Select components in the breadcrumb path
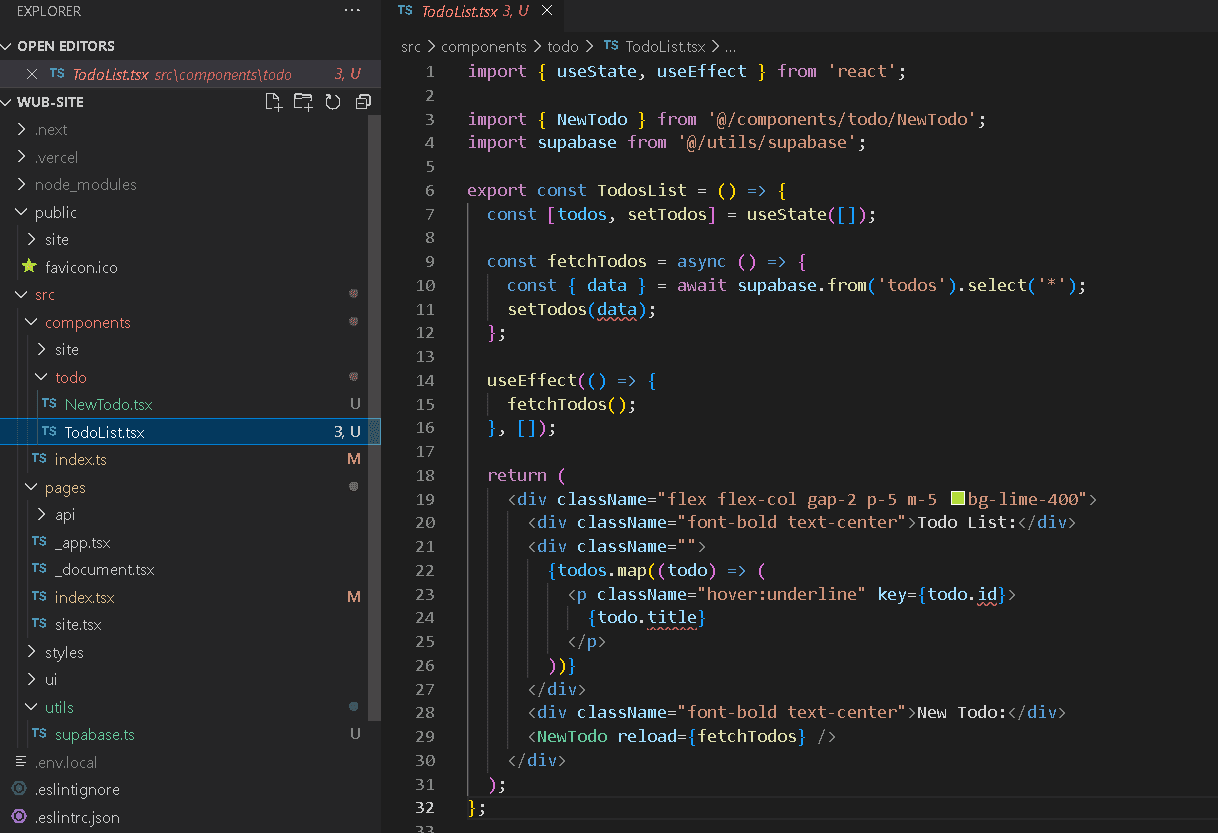Viewport: 1218px width, 833px height. [x=483, y=46]
